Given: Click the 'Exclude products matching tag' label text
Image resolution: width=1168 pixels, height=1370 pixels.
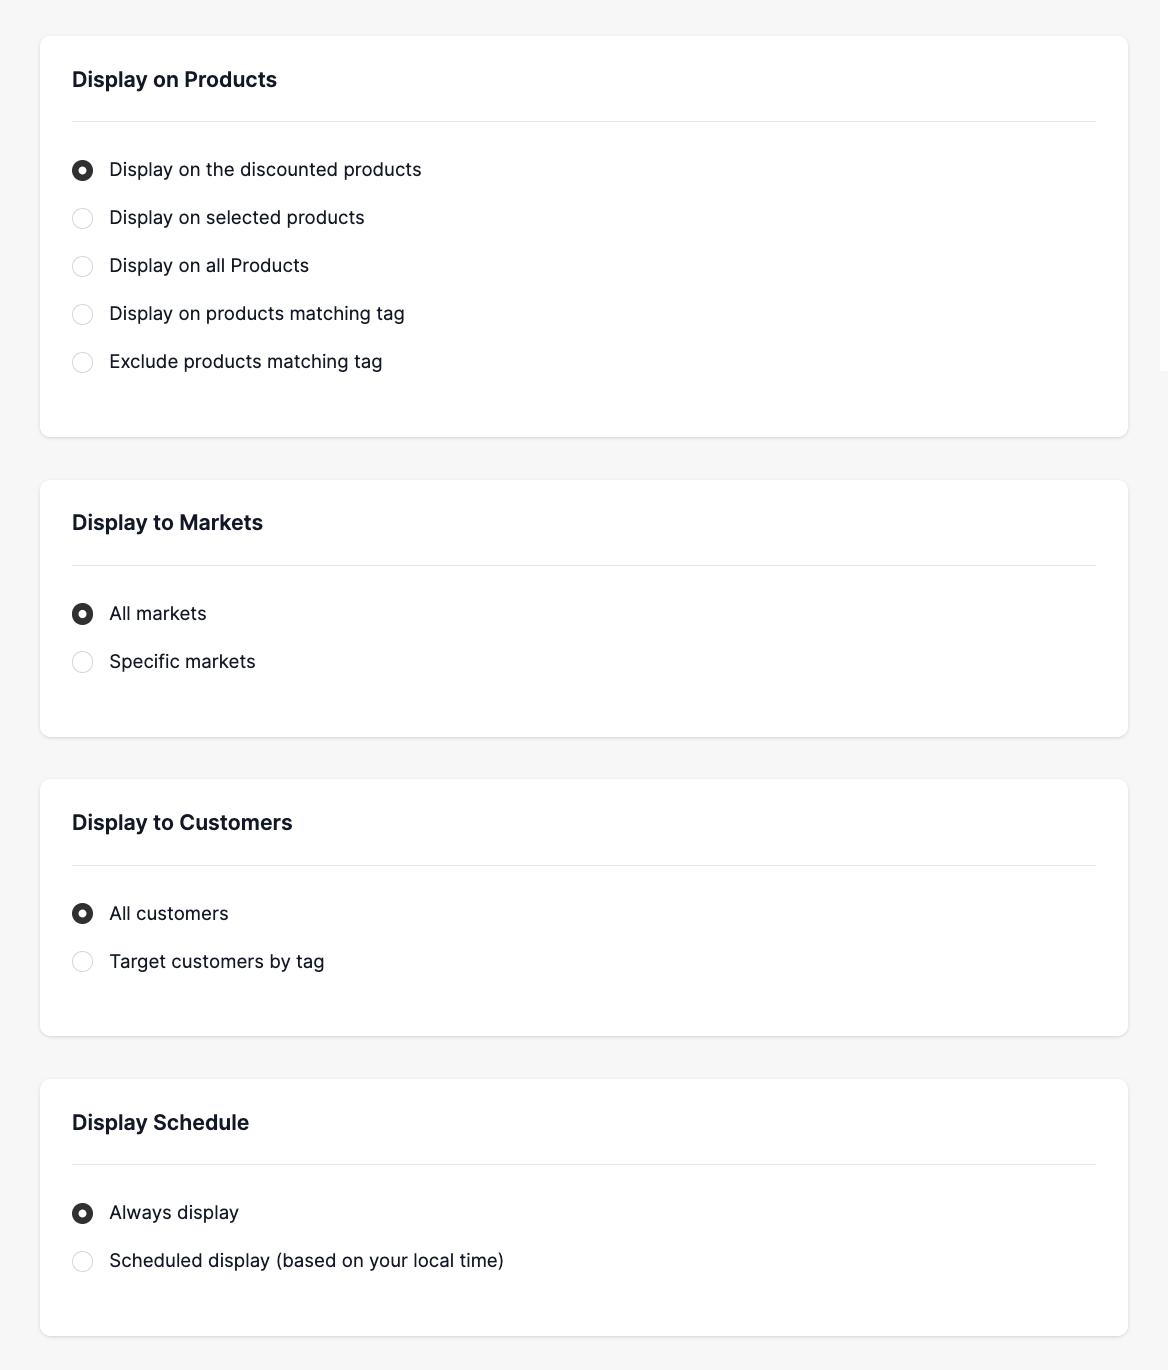Looking at the screenshot, I should (x=245, y=362).
